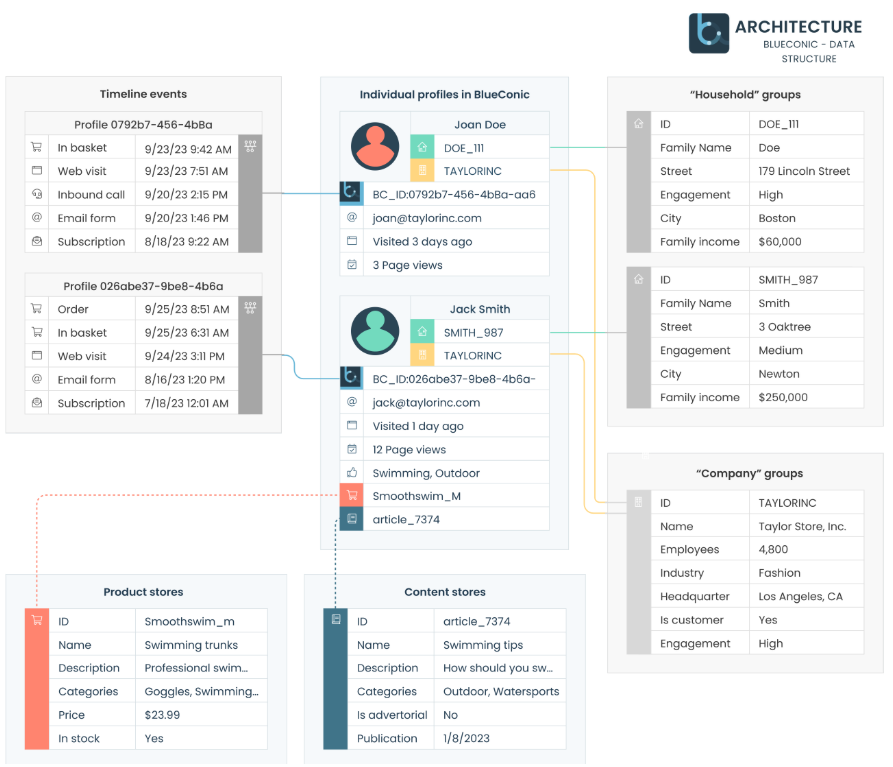Image resolution: width=893 pixels, height=767 pixels.
Task: Click the Visited 3 days ago row
Action: click(x=444, y=241)
